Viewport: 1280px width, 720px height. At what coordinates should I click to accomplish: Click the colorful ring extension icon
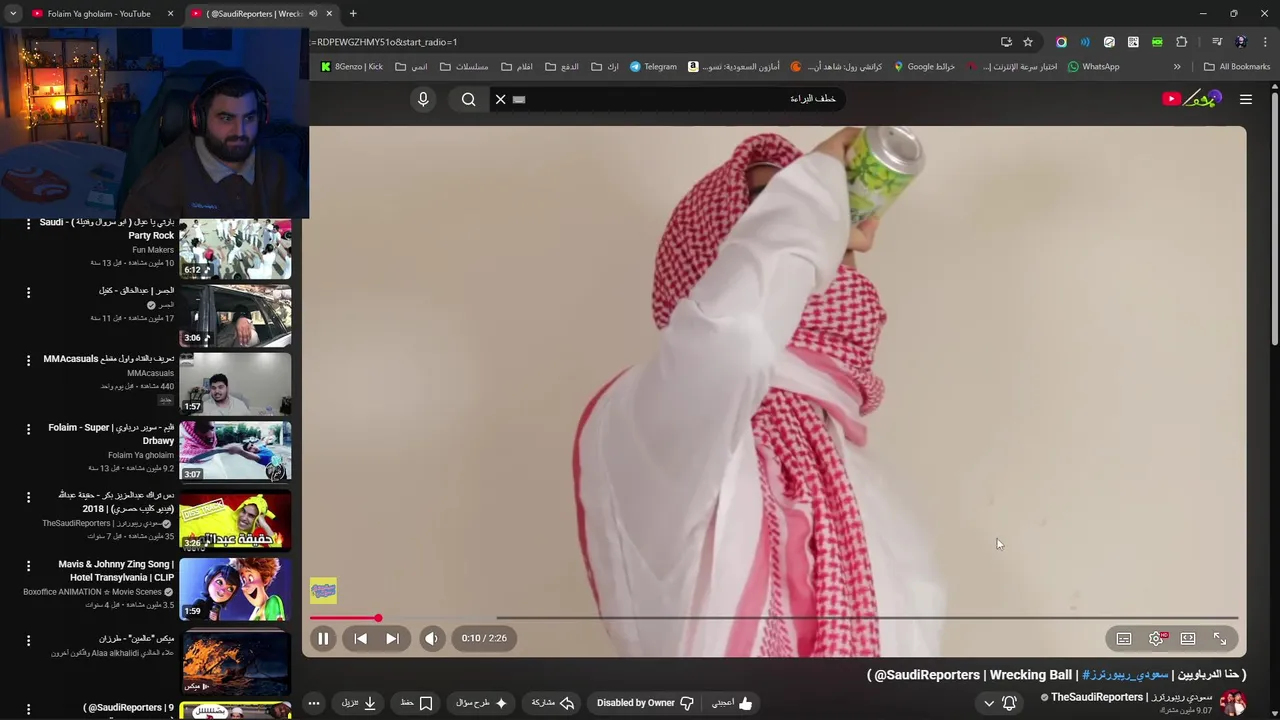1061,42
